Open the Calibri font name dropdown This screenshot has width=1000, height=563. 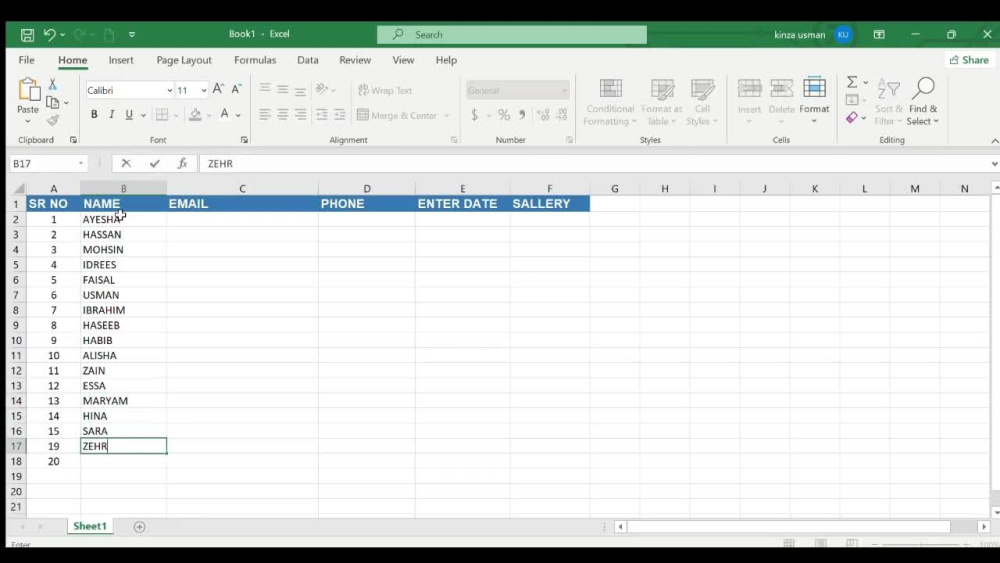[170, 91]
